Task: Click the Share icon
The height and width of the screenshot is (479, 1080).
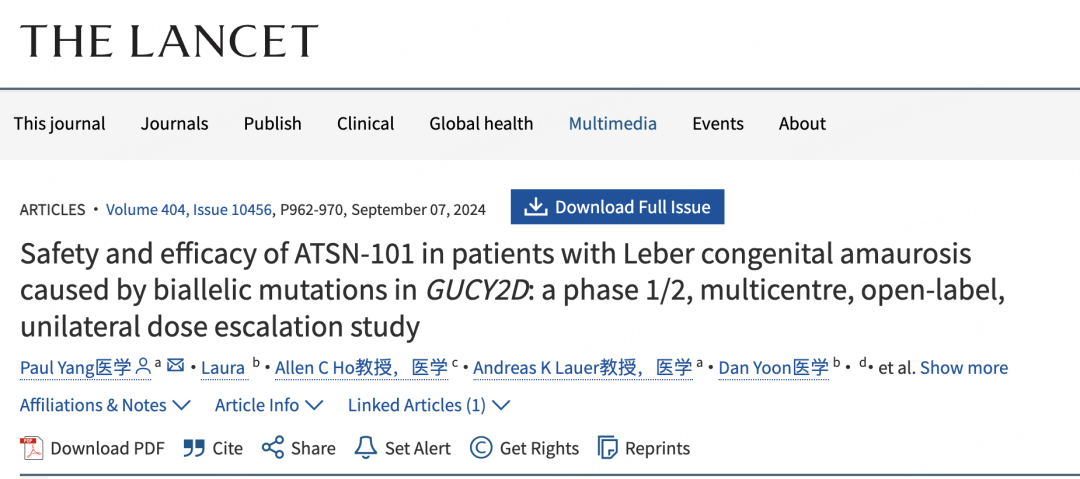Action: (x=272, y=448)
